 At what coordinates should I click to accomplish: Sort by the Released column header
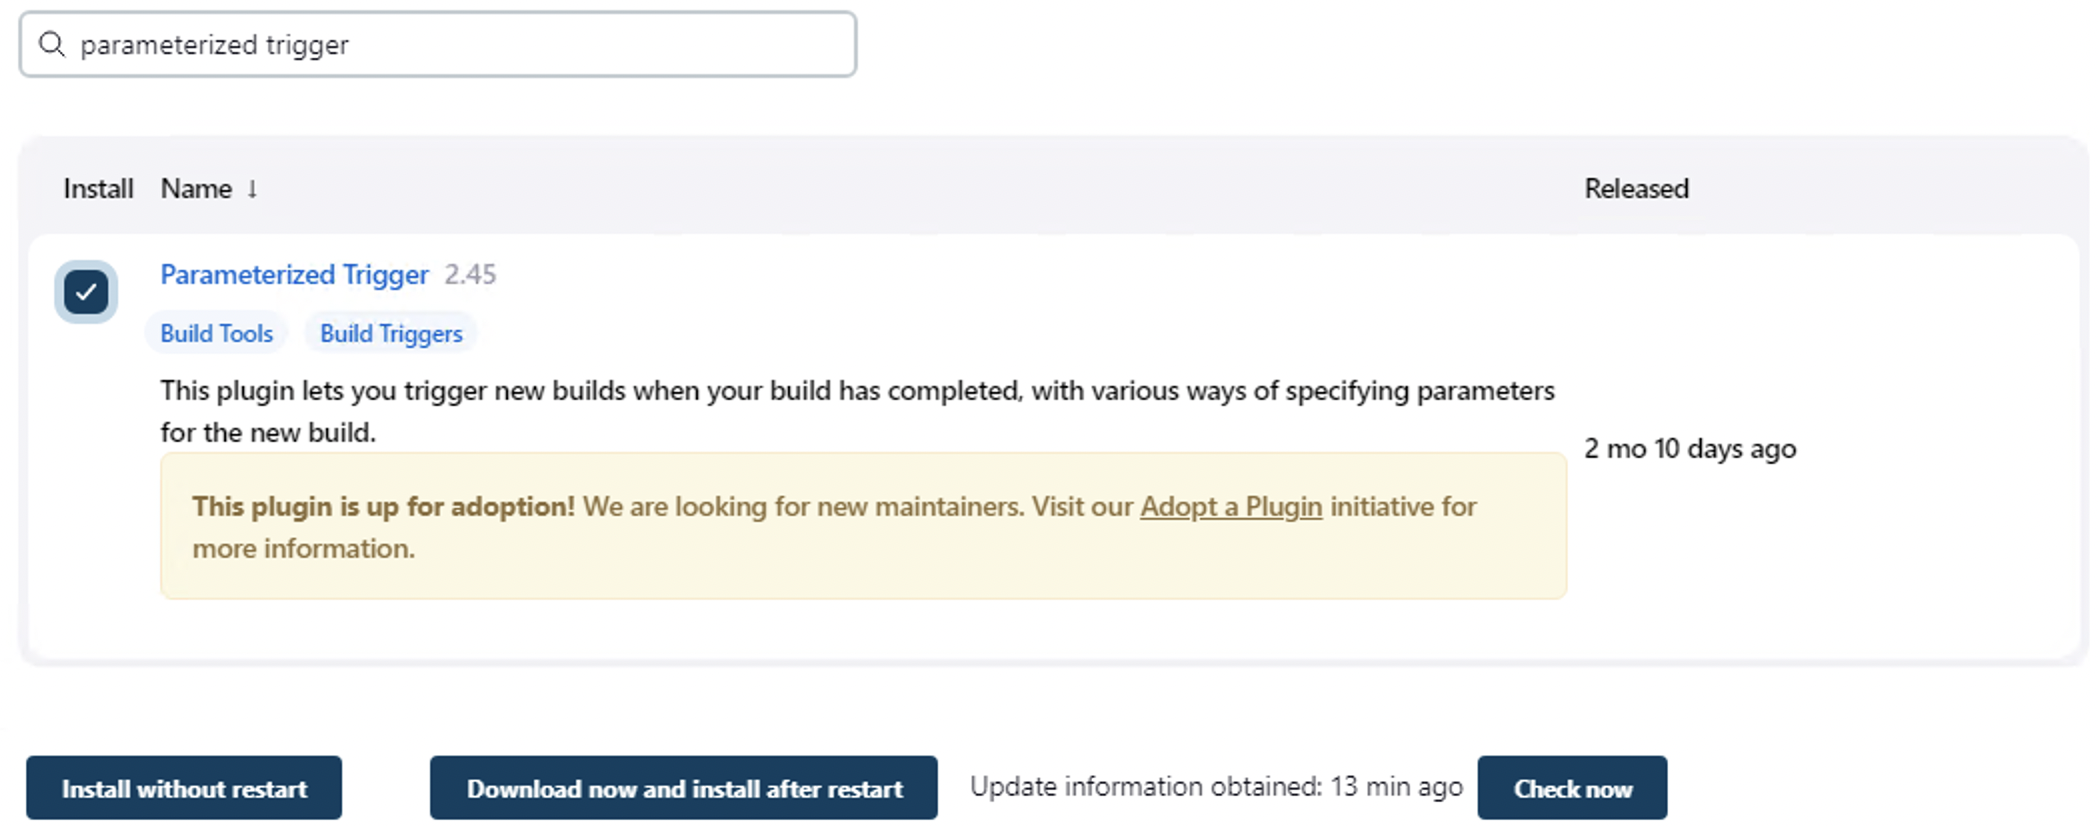1636,189
